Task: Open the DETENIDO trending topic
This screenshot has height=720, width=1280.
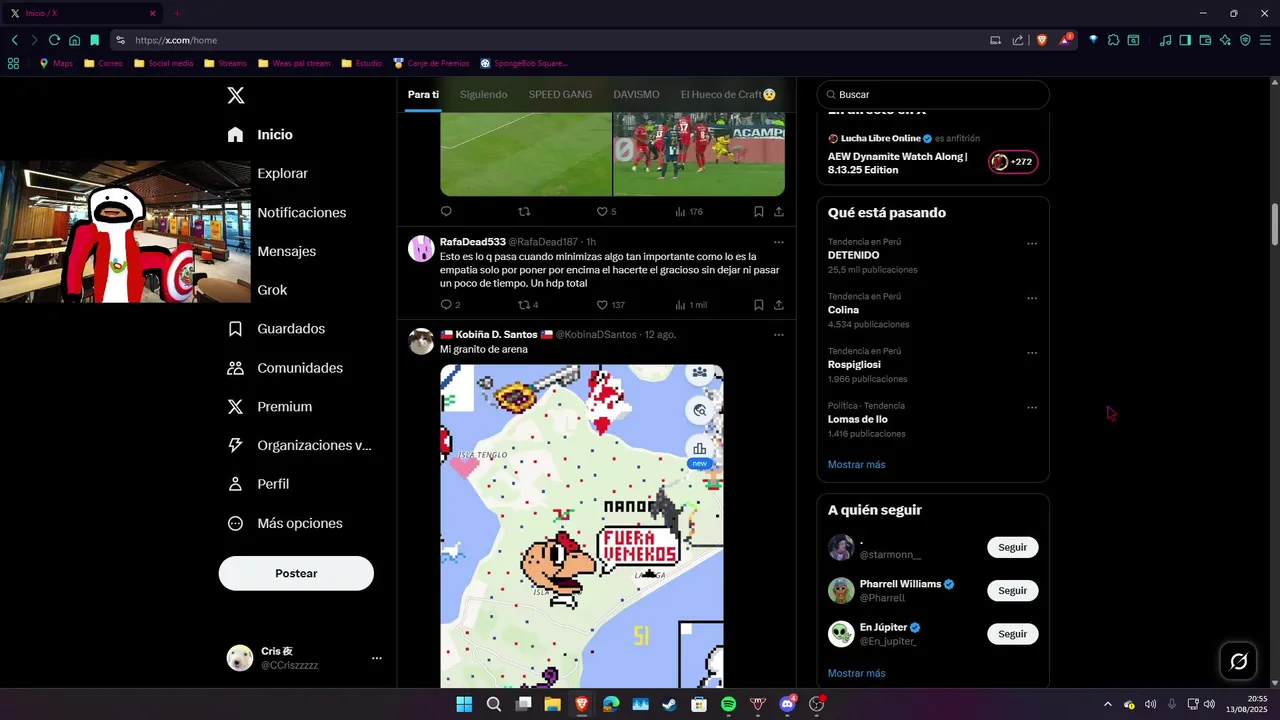Action: click(853, 255)
